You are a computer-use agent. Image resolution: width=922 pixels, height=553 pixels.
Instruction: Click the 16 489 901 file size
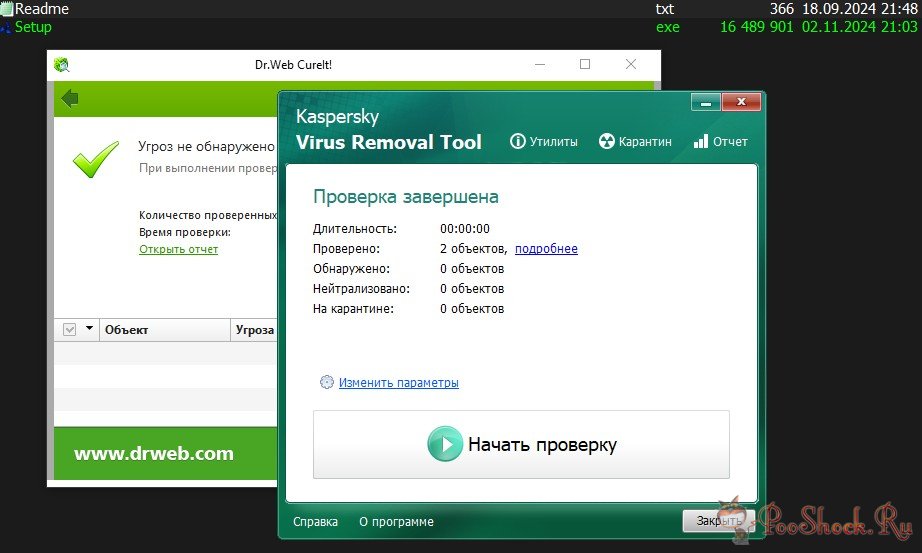pyautogui.click(x=757, y=27)
